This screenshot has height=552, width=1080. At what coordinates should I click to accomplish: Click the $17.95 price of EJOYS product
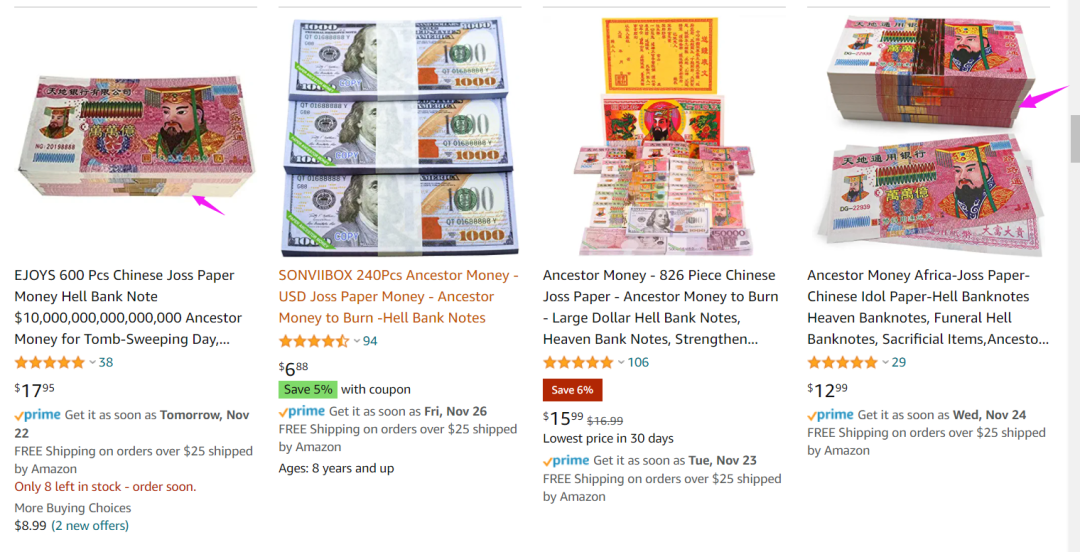(x=34, y=390)
